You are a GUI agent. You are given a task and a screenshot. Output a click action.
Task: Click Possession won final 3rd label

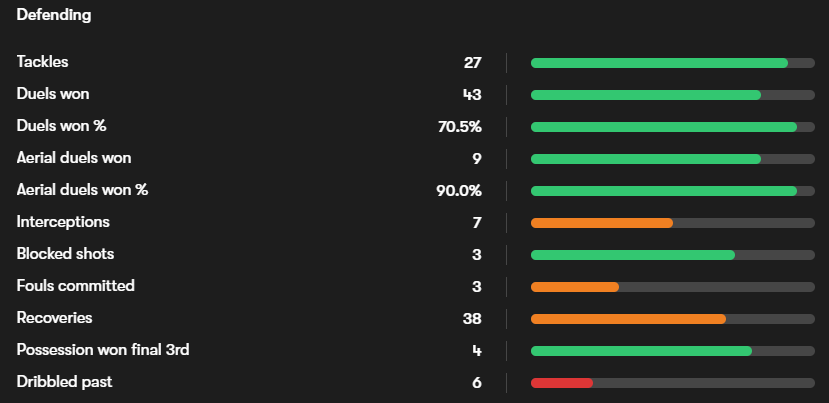103,350
